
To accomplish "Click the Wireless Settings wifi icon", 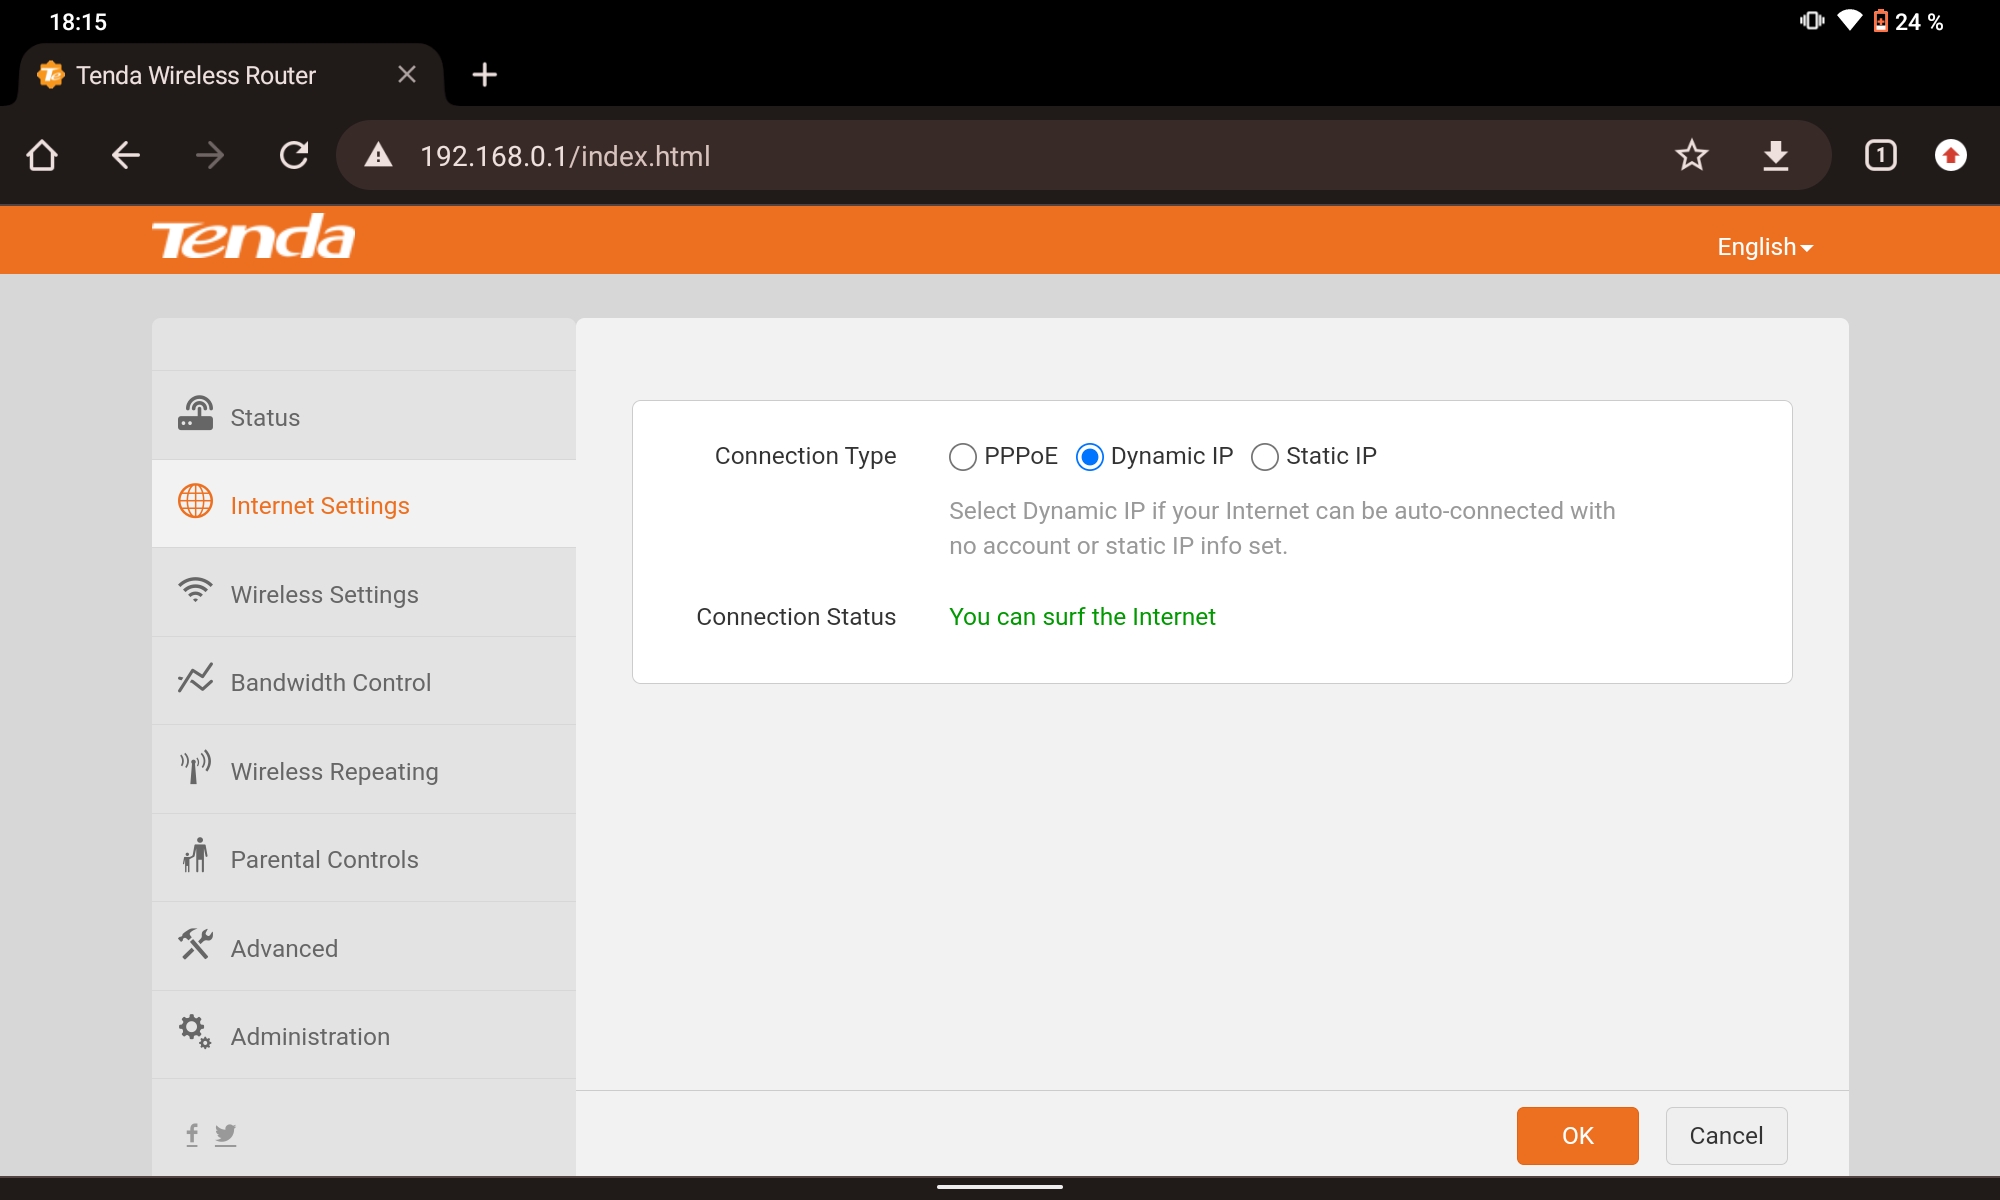I will pyautogui.click(x=195, y=590).
